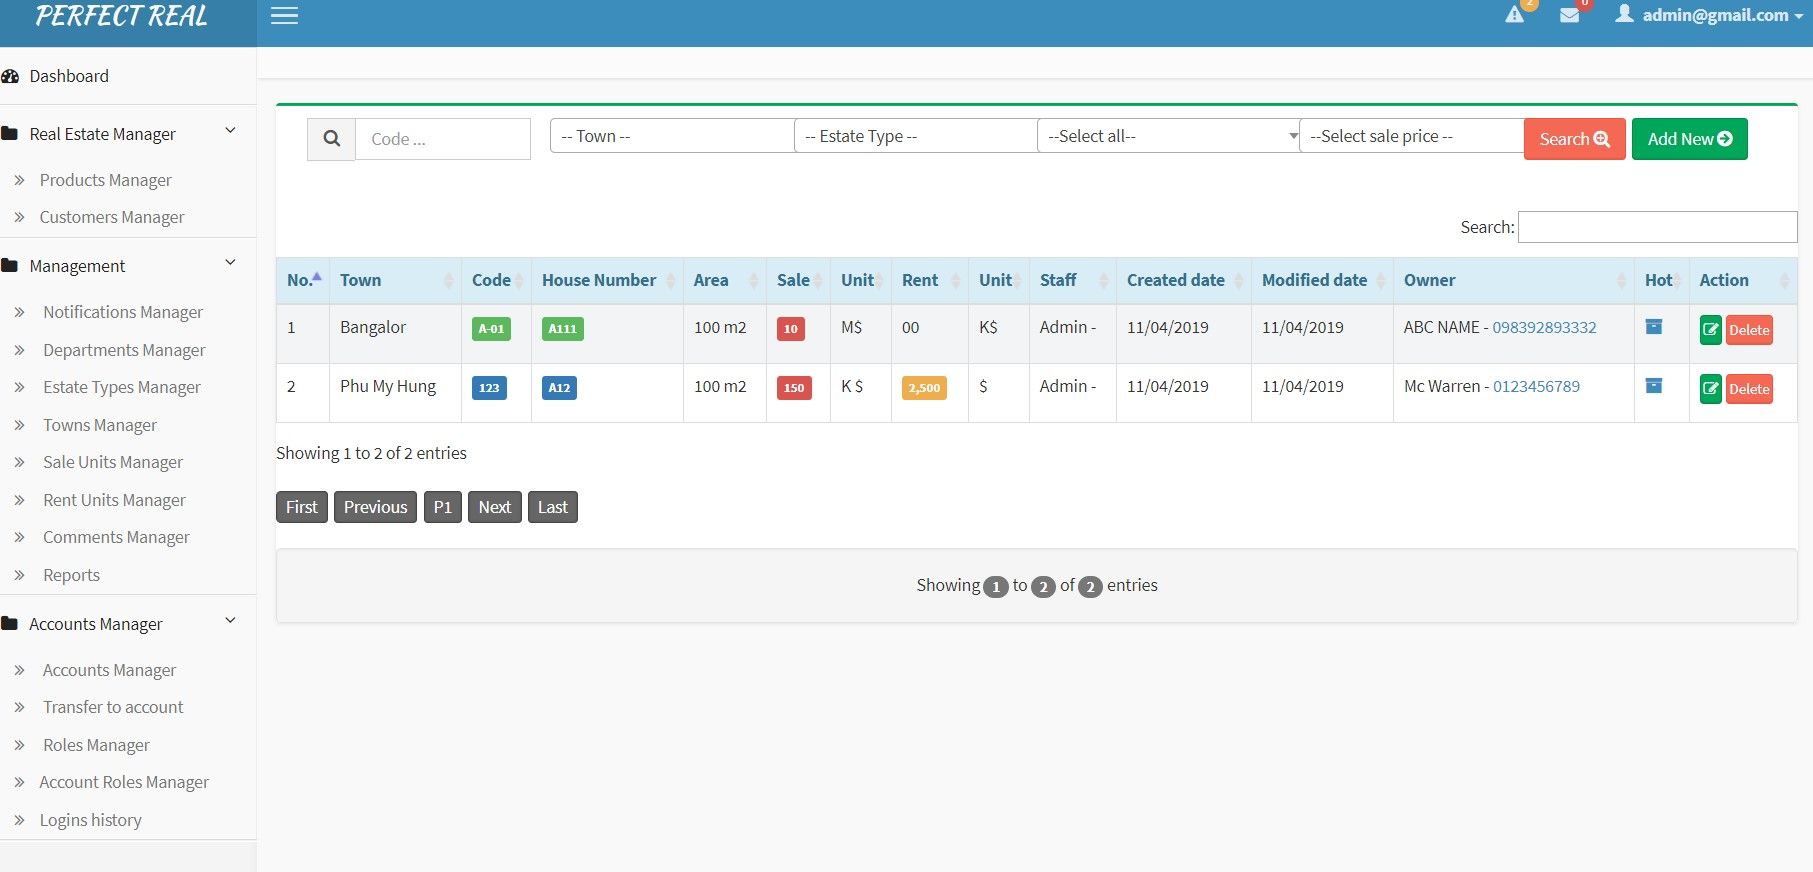Click the Hot archive icon for Phu My Hung row
This screenshot has width=1813, height=872.
click(x=1654, y=386)
